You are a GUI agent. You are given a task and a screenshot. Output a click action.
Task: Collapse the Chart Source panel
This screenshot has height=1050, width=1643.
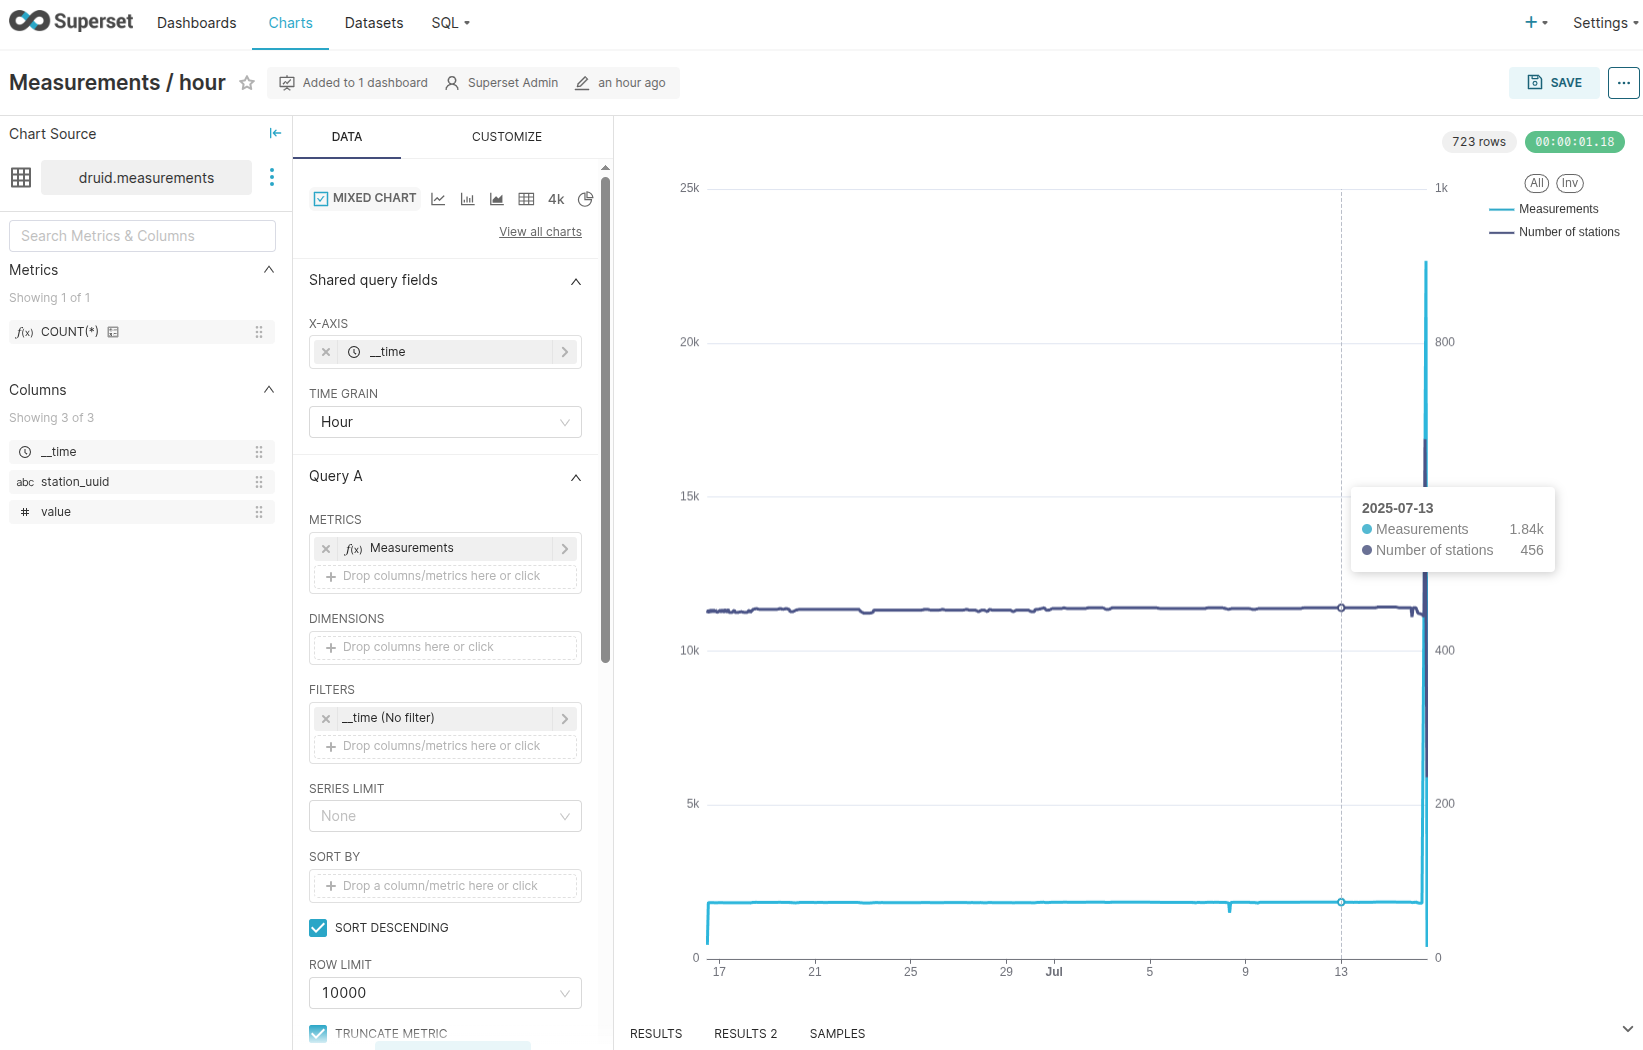point(275,133)
